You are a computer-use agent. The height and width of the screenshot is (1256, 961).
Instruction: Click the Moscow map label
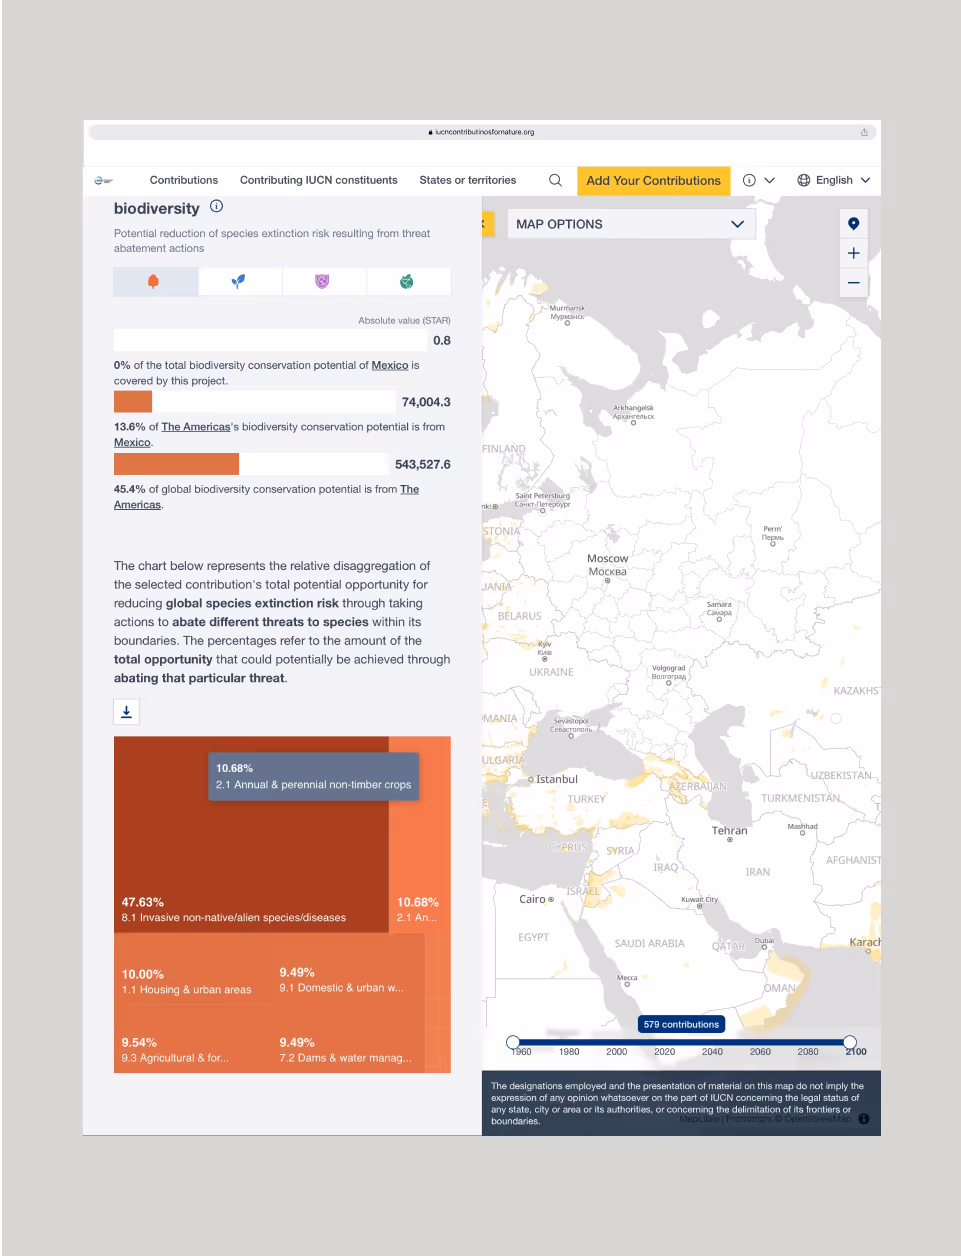click(607, 565)
